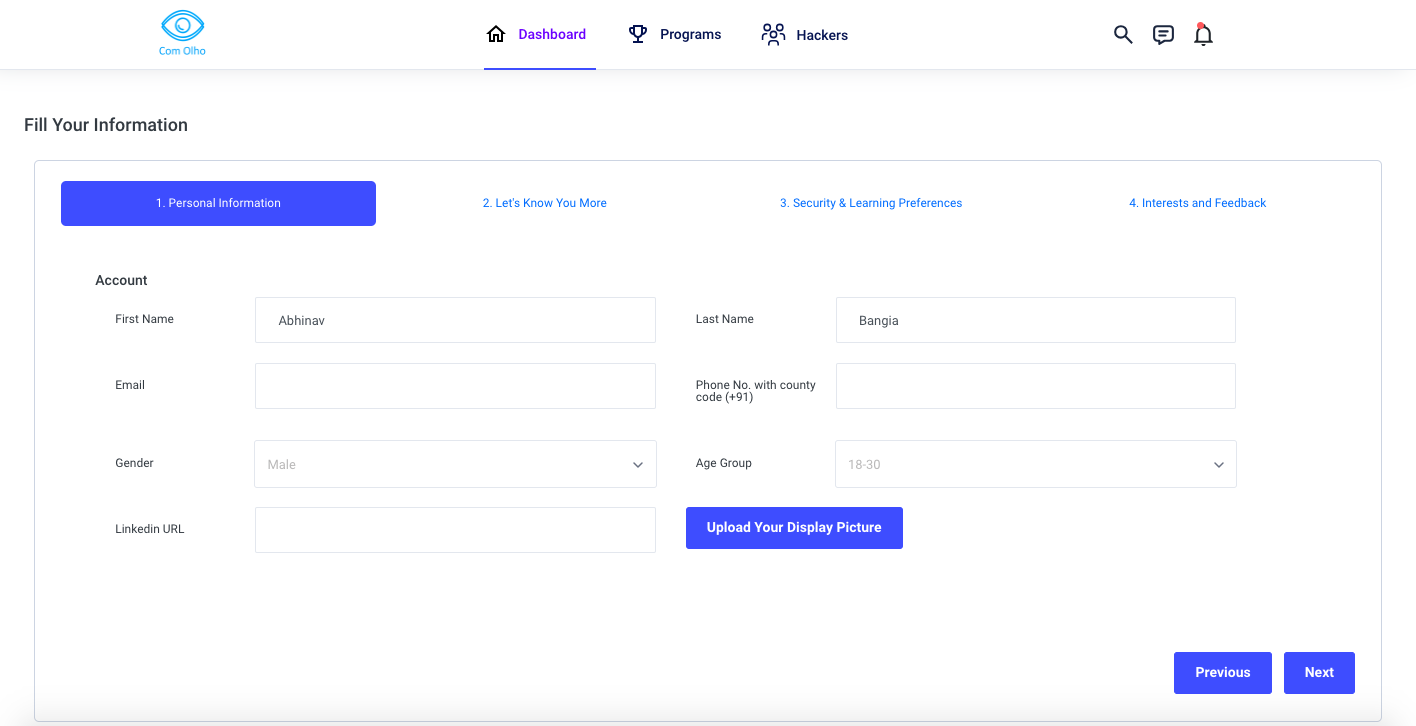This screenshot has height=726, width=1416.
Task: Focus the Last Name field
Action: point(1036,320)
